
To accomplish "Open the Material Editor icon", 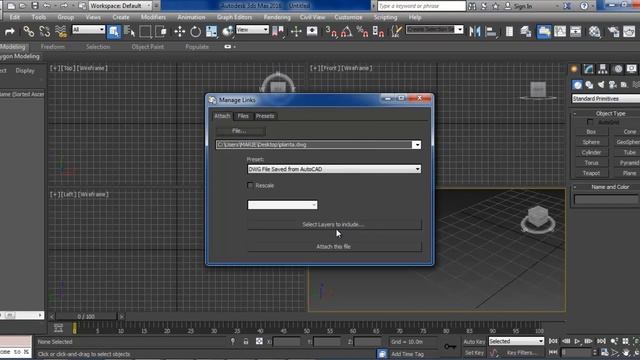I will 595,31.
